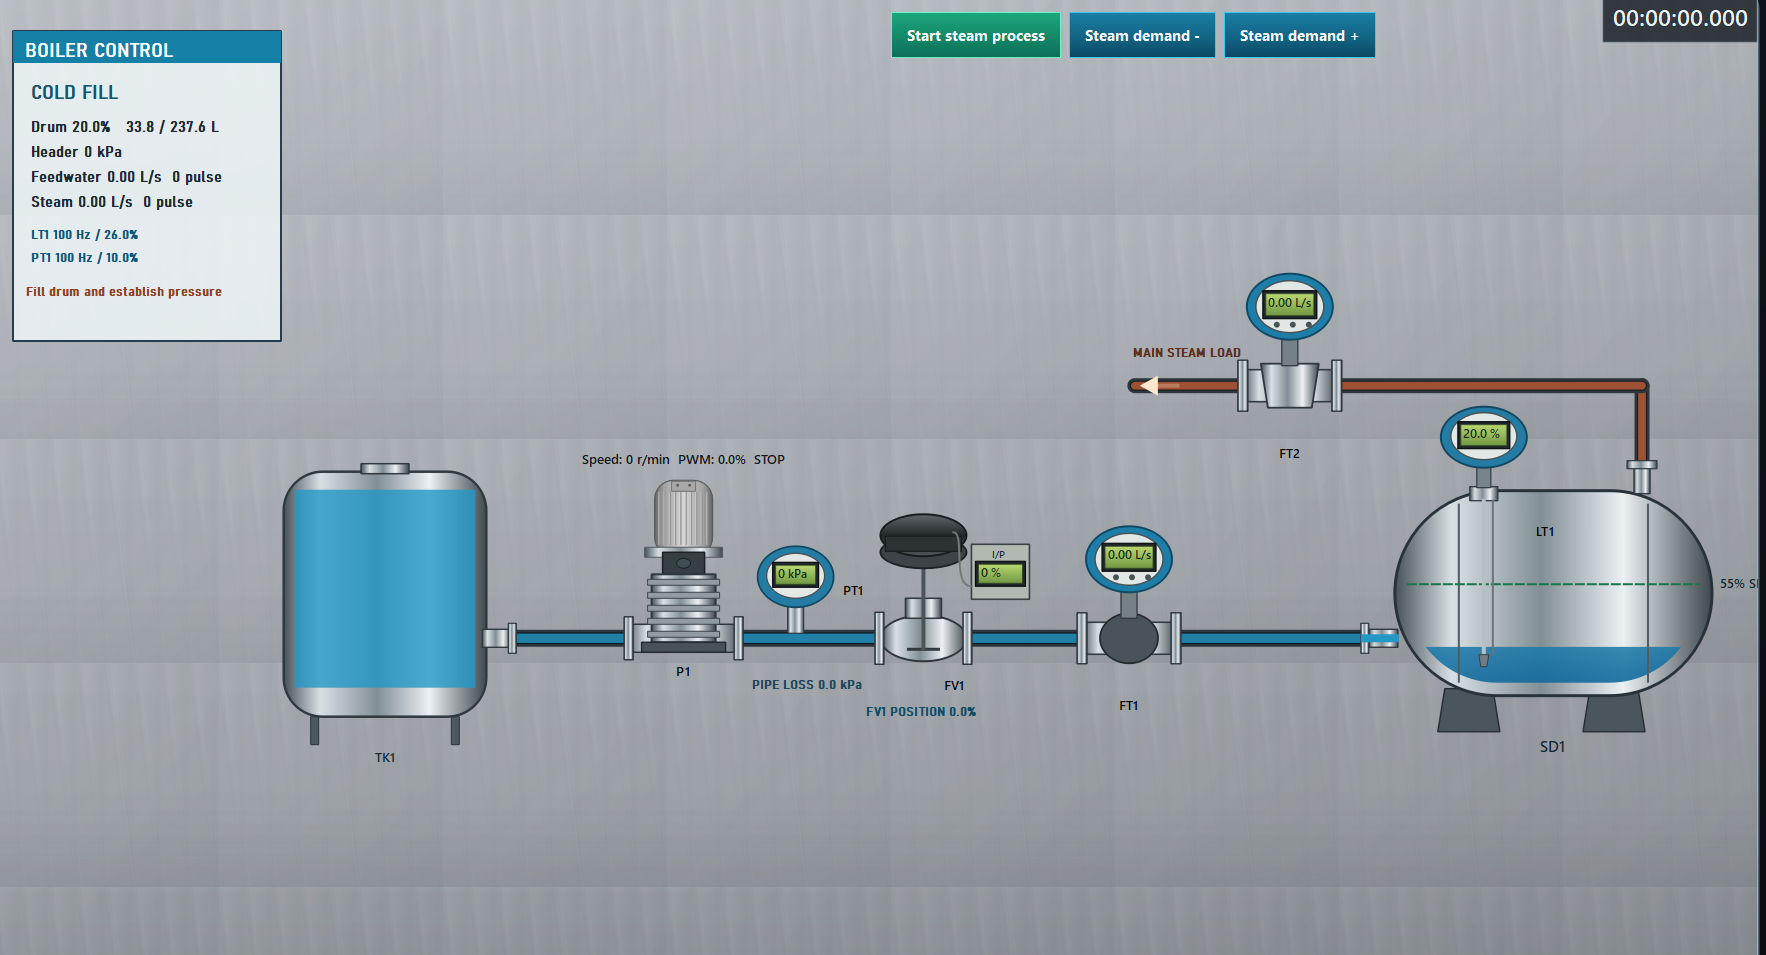Viewport: 1766px width, 955px height.
Task: Click the TK1 tank label
Action: tap(385, 758)
